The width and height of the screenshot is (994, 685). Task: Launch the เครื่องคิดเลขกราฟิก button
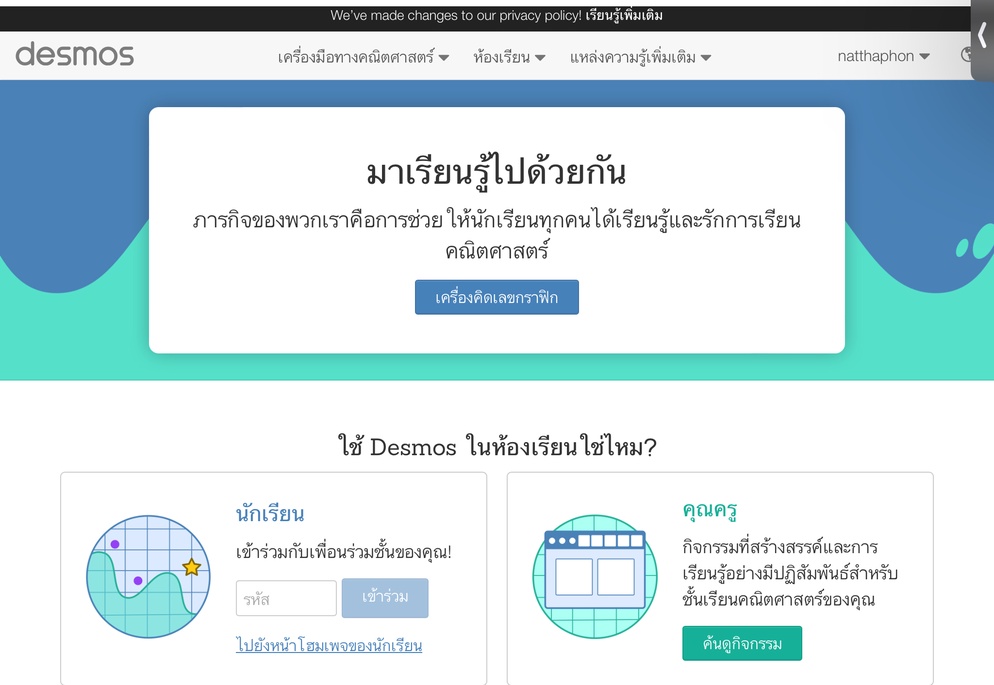497,297
